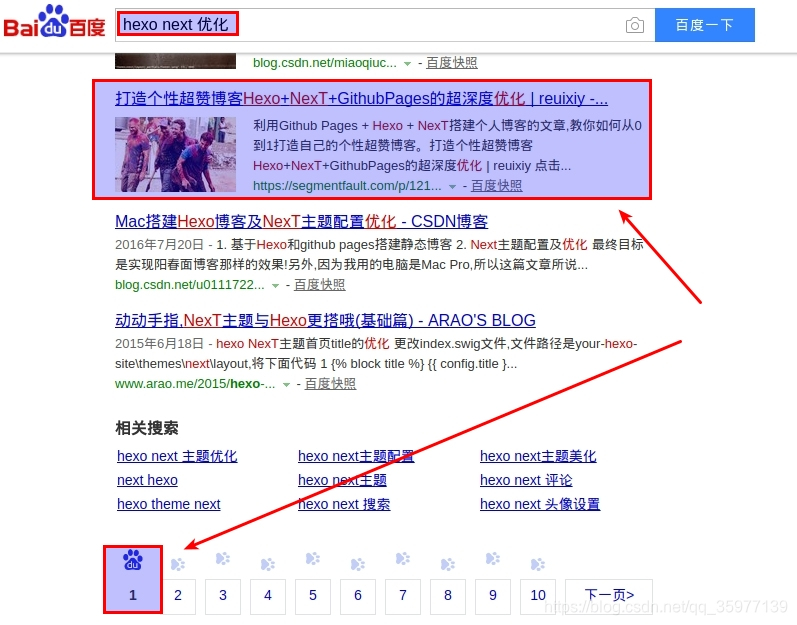Select related search hexo next主题配置

click(x=356, y=456)
